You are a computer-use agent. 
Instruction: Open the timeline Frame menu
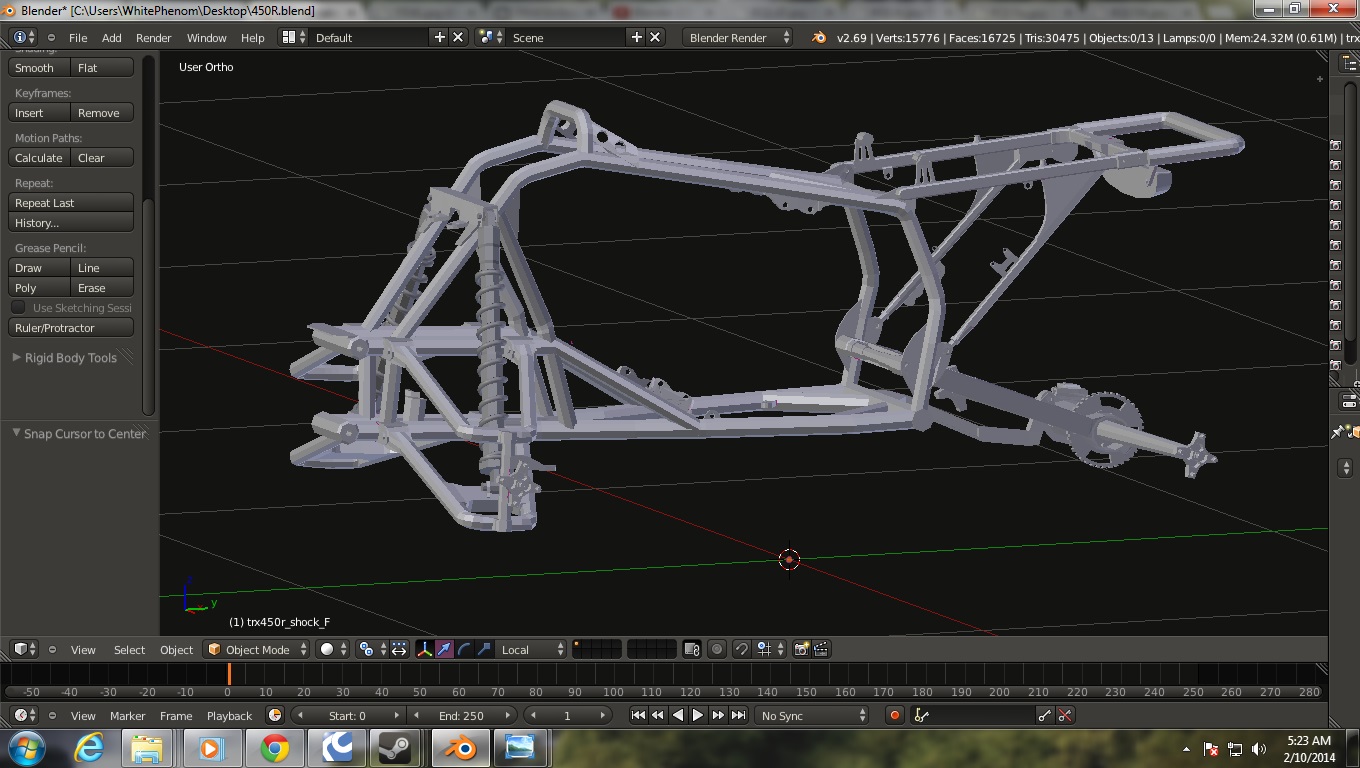176,716
